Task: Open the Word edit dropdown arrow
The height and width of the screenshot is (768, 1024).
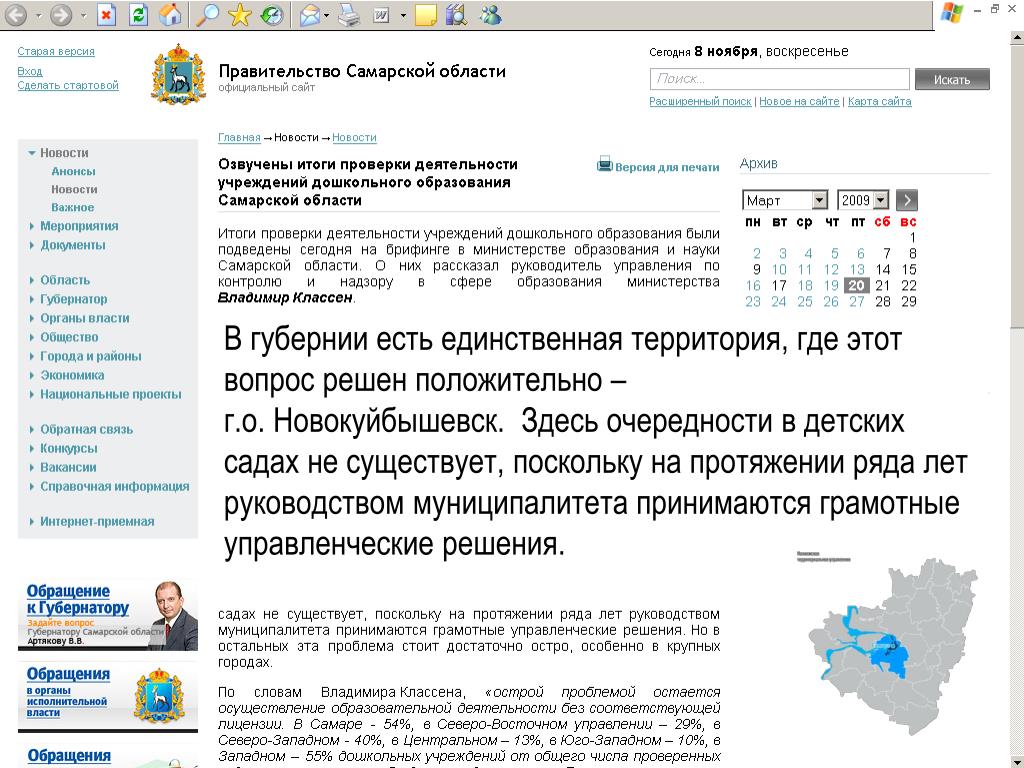Action: click(403, 15)
